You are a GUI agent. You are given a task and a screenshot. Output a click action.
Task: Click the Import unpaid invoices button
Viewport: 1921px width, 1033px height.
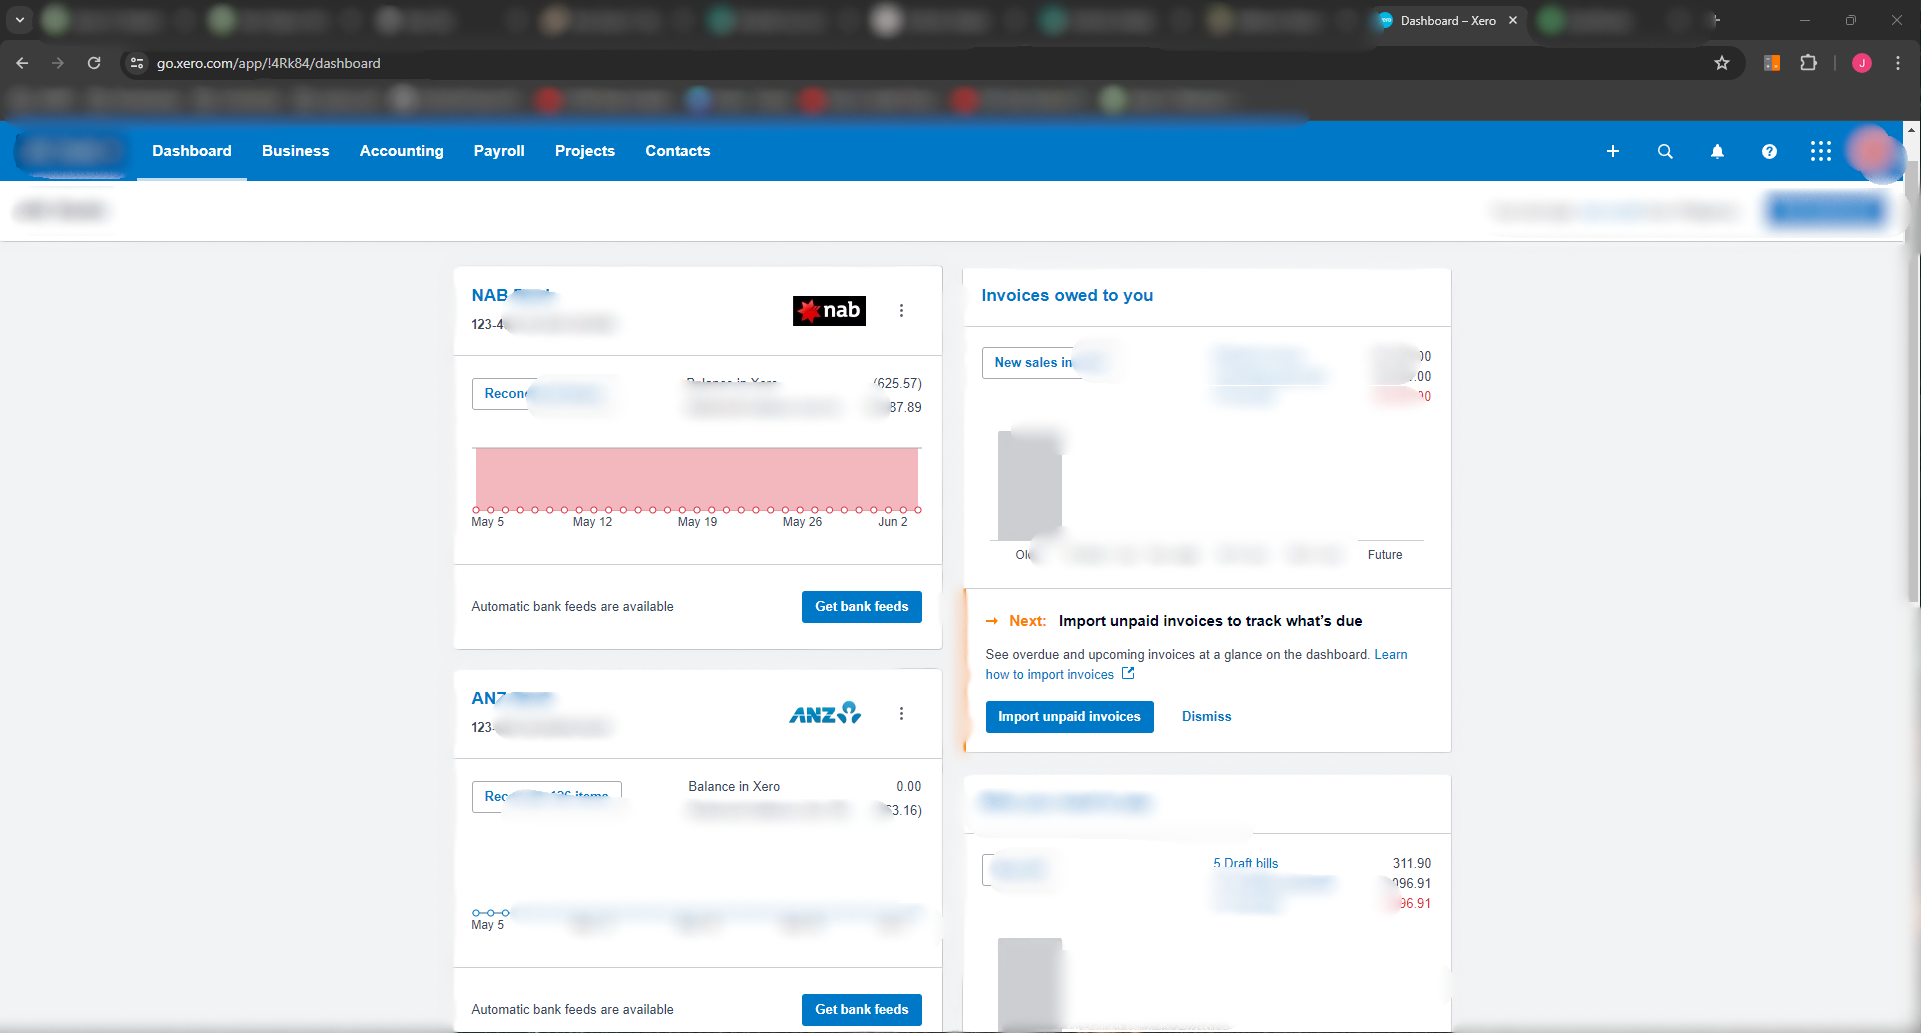tap(1069, 717)
